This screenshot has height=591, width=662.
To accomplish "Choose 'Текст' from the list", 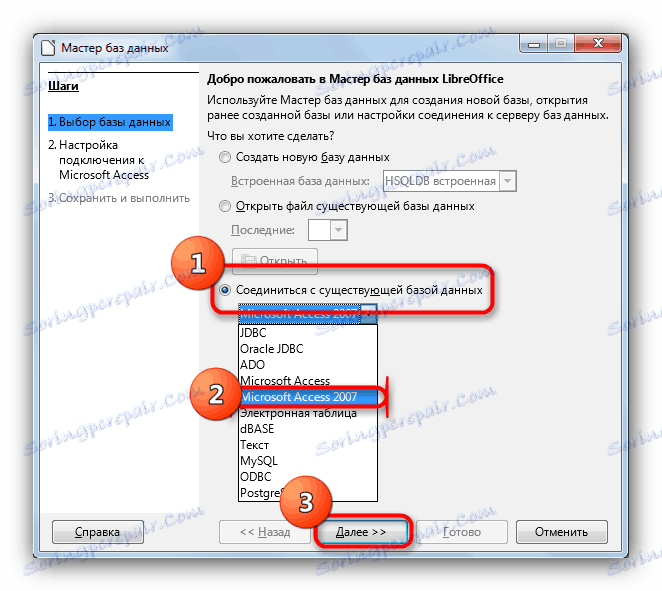I will tap(308, 445).
